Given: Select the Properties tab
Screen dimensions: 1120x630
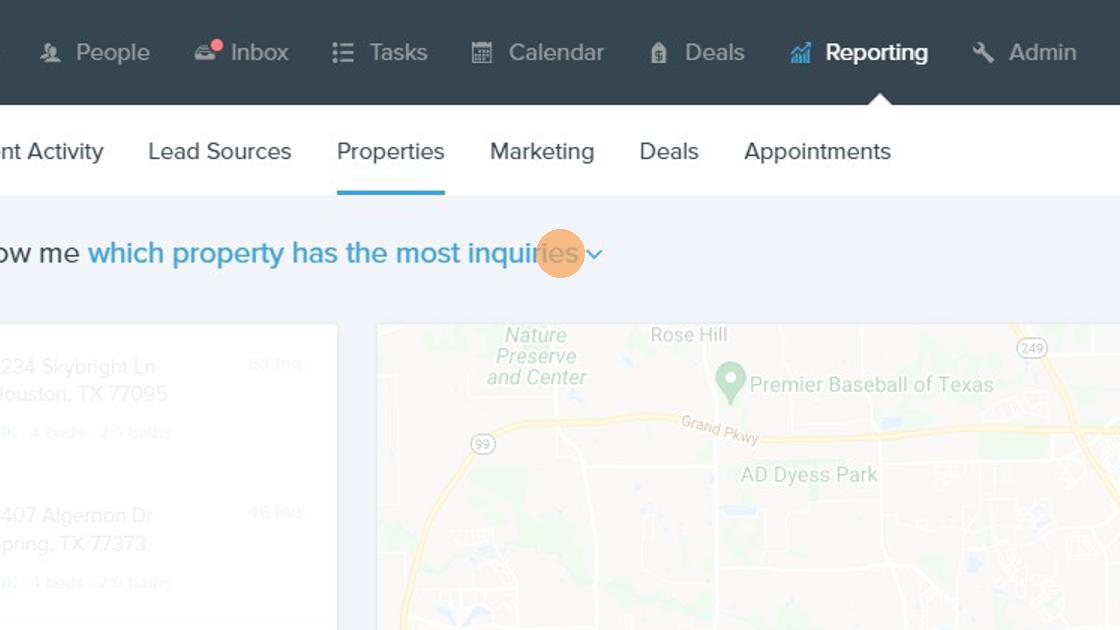Looking at the screenshot, I should point(390,152).
